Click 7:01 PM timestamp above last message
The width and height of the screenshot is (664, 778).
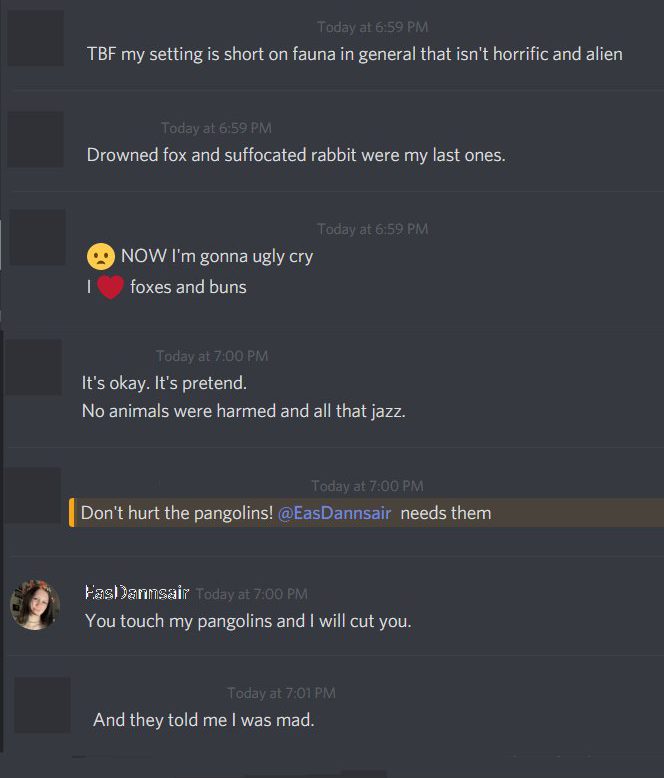pos(281,693)
